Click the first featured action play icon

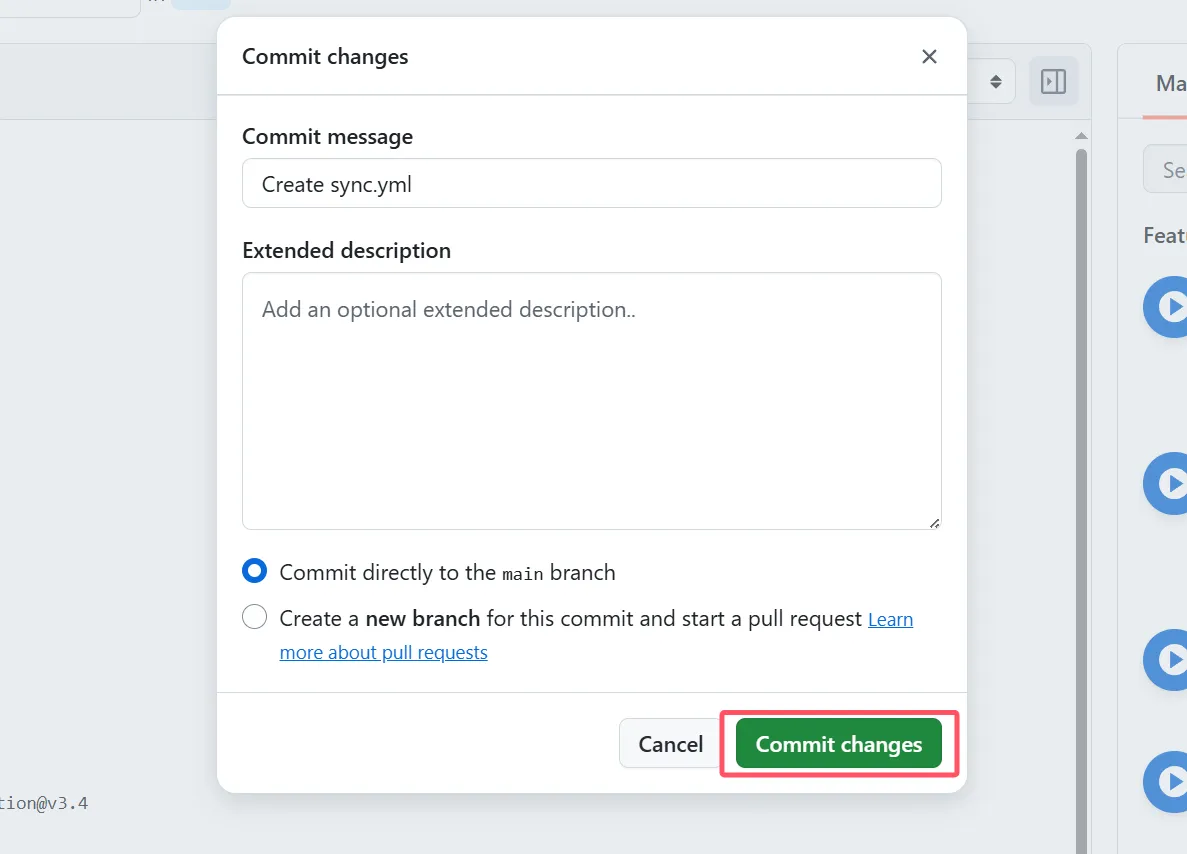1169,306
